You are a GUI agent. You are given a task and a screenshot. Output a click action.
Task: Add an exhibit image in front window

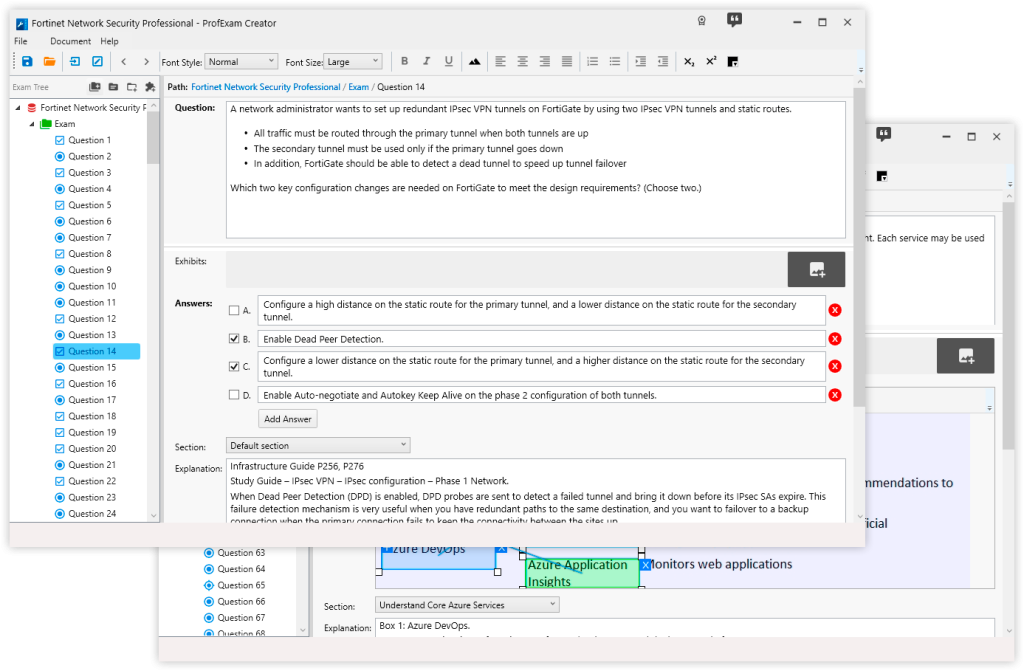(816, 269)
